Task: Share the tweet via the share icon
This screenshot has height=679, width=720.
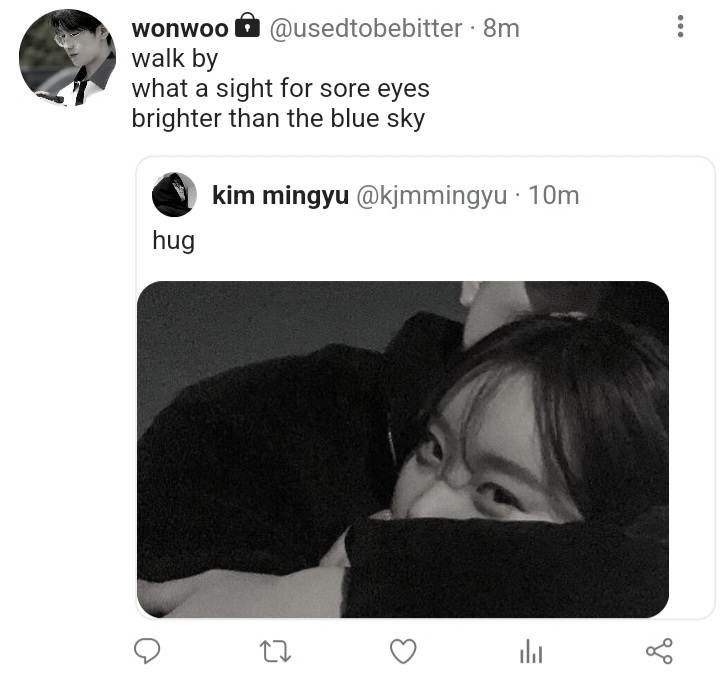Action: click(659, 651)
